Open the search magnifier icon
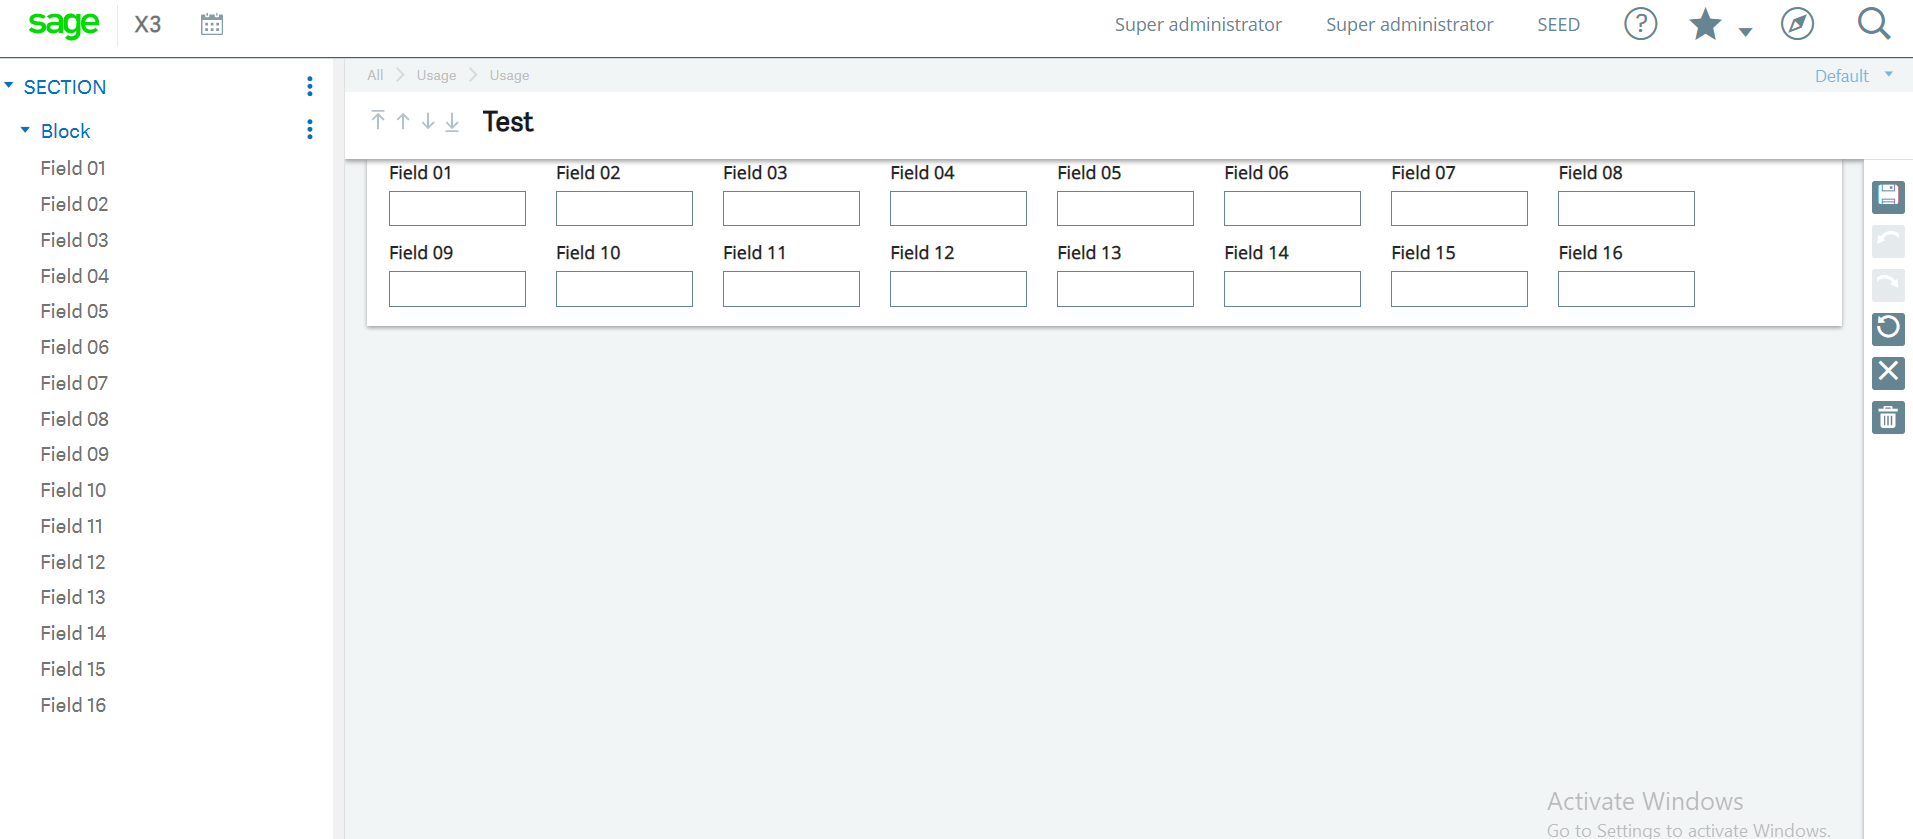The height and width of the screenshot is (839, 1913). tap(1874, 24)
